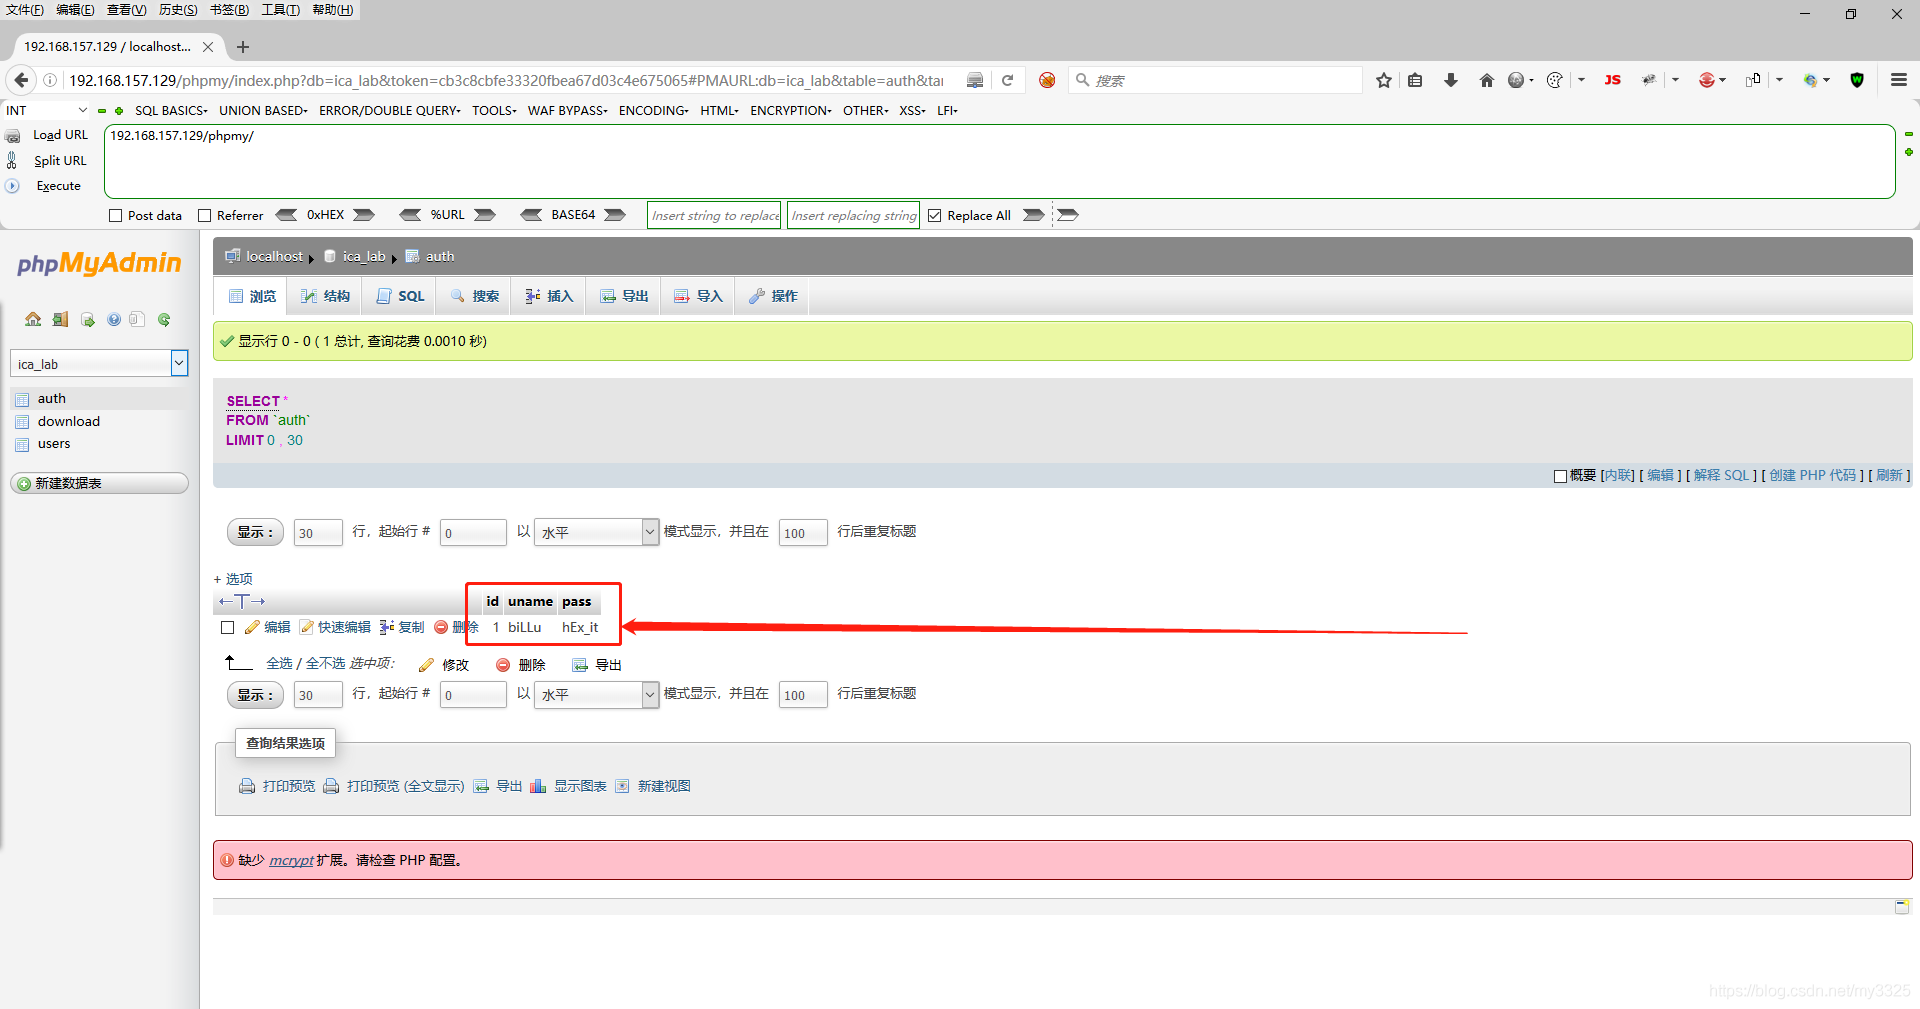This screenshot has height=1009, width=1920.
Task: Select the biLLu row checkbox
Action: point(227,627)
